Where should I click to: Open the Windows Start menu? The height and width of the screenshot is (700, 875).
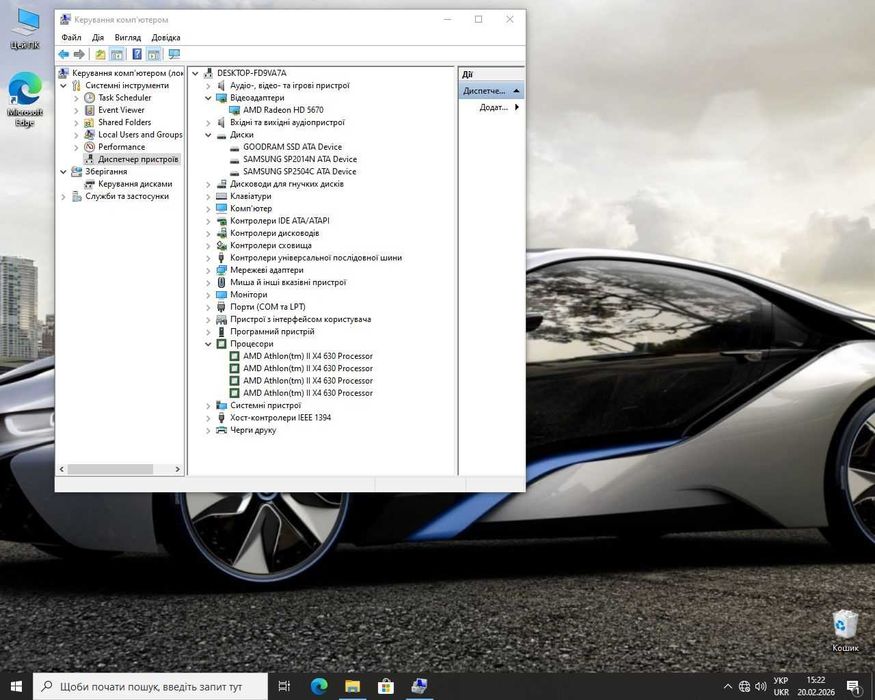[16, 686]
